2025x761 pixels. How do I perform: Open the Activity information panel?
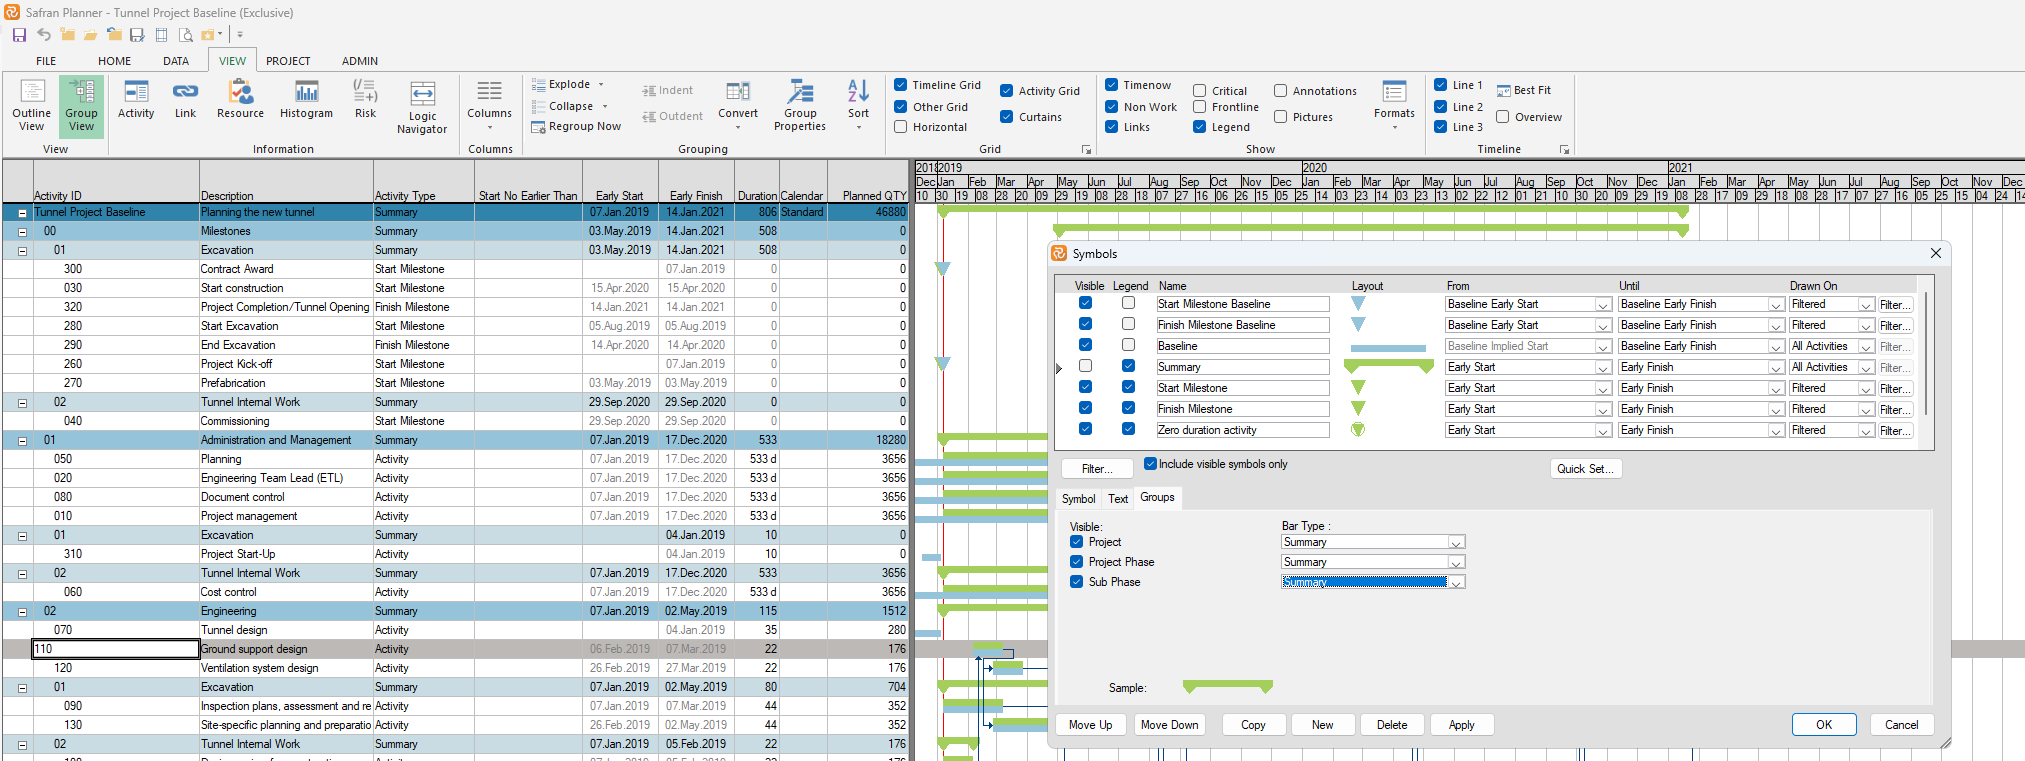click(x=136, y=100)
